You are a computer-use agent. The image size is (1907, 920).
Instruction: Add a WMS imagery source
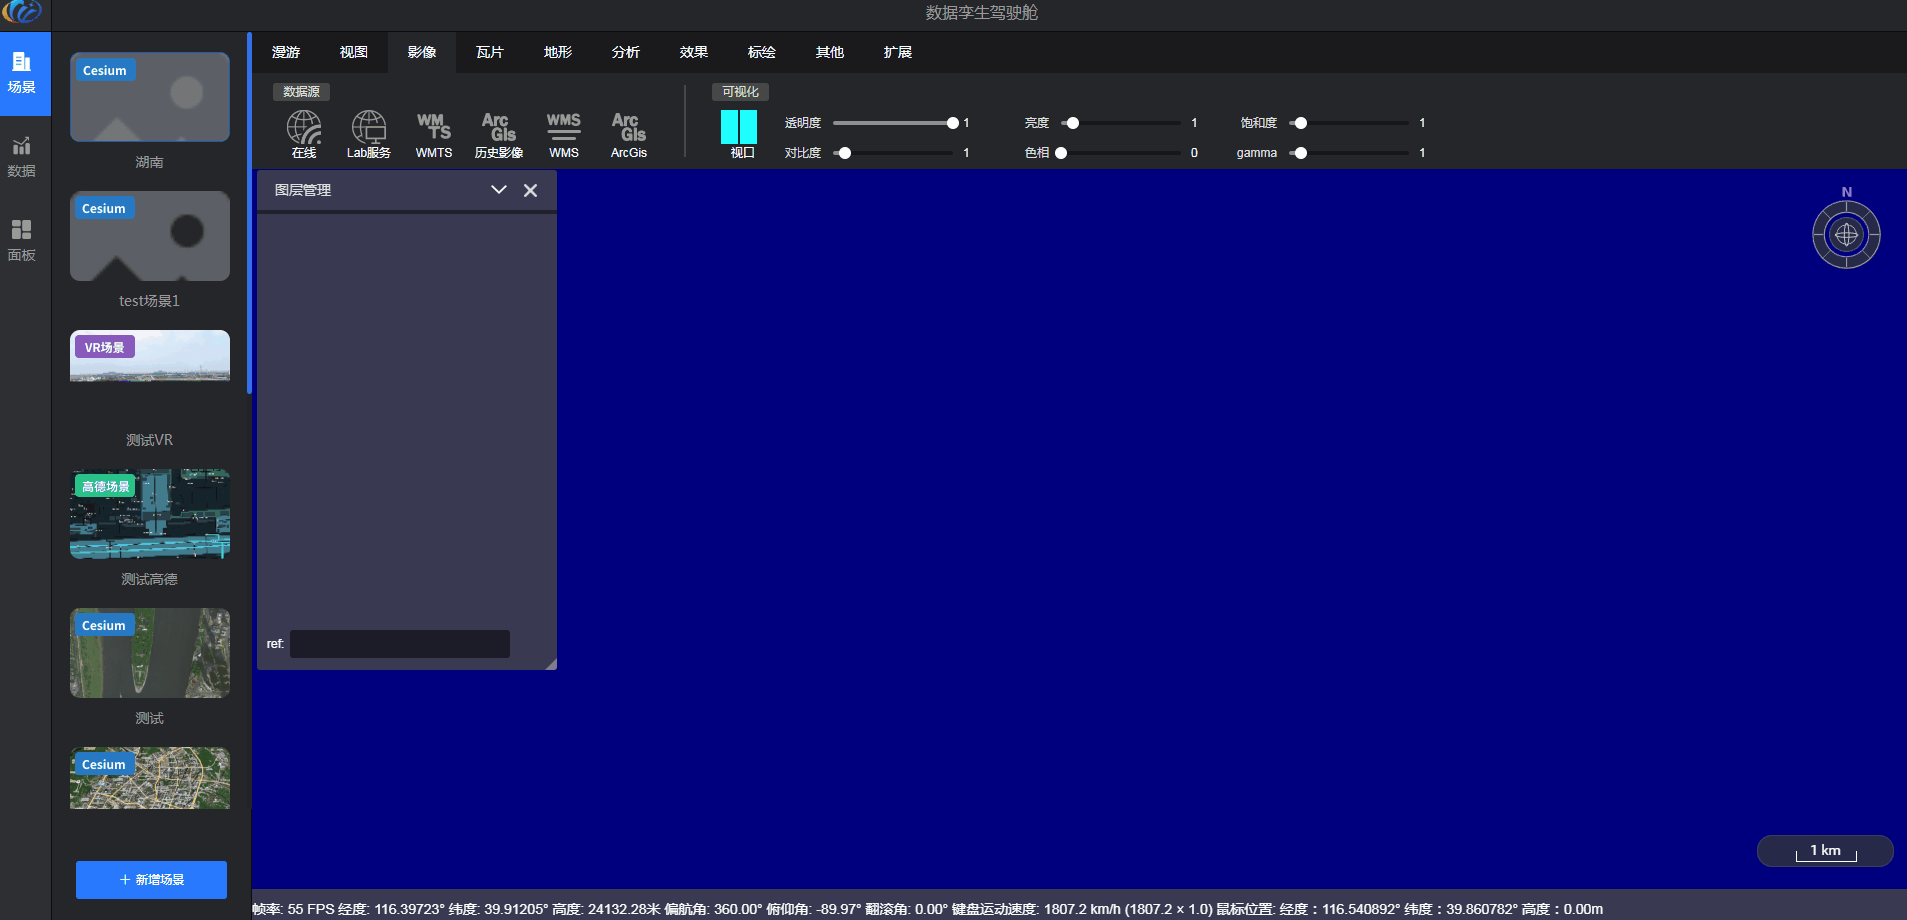pyautogui.click(x=563, y=128)
